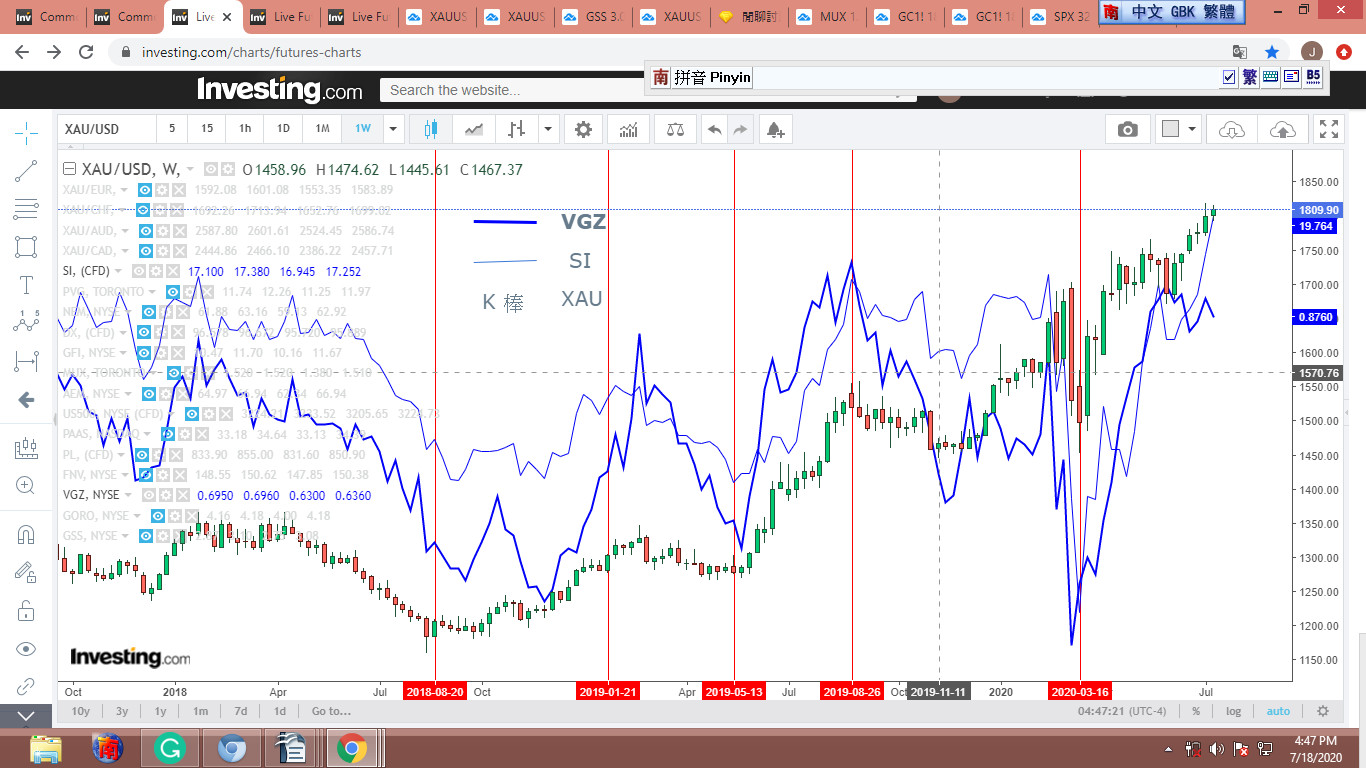Select the 1D timeframe interval
This screenshot has height=768, width=1366.
(283, 129)
